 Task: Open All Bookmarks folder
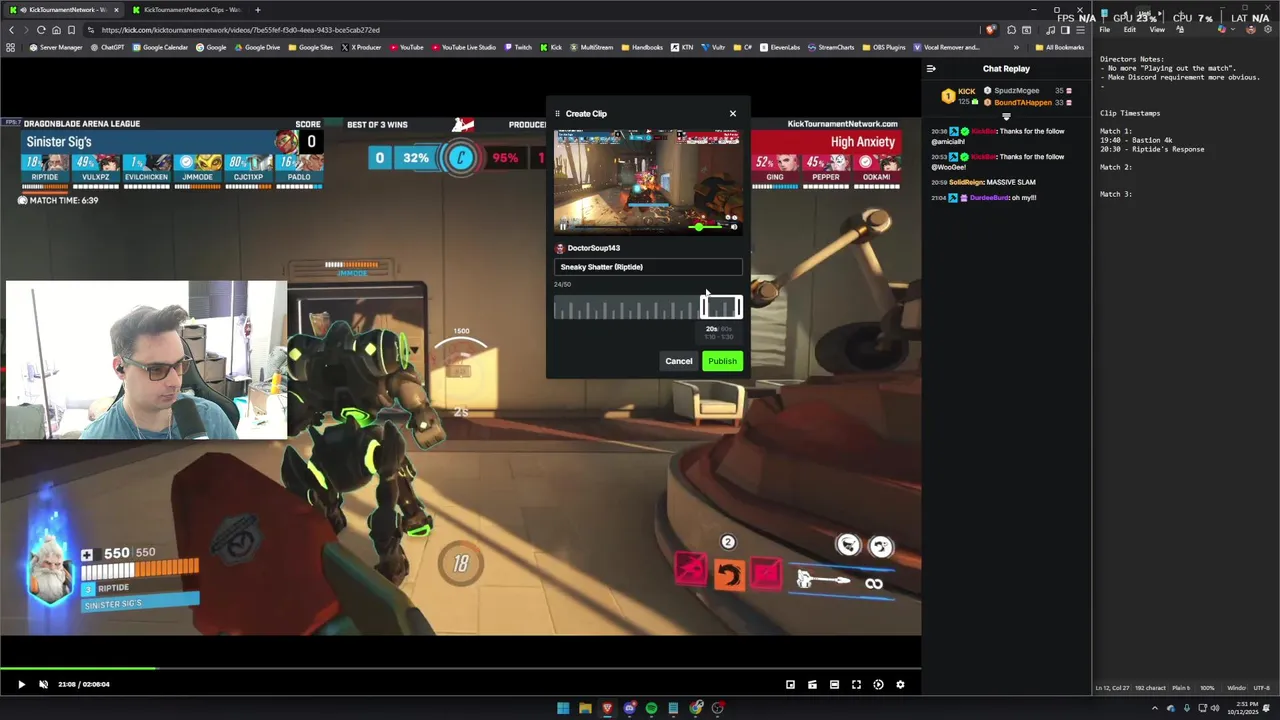tap(1060, 47)
